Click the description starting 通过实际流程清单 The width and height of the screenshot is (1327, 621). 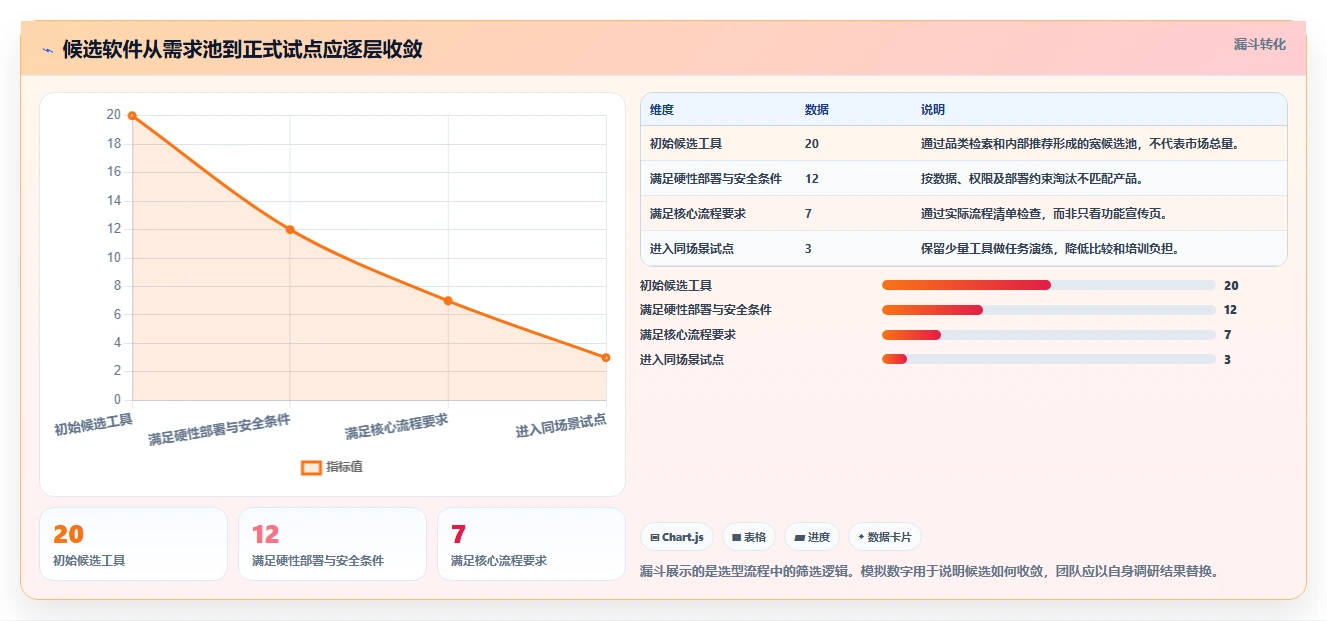point(1044,214)
